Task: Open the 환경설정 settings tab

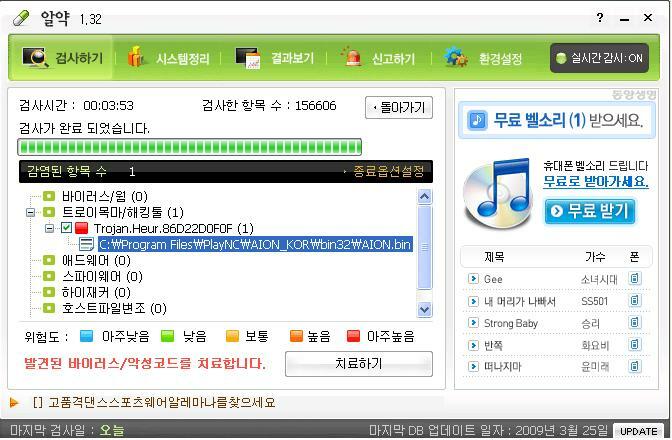Action: [484, 57]
